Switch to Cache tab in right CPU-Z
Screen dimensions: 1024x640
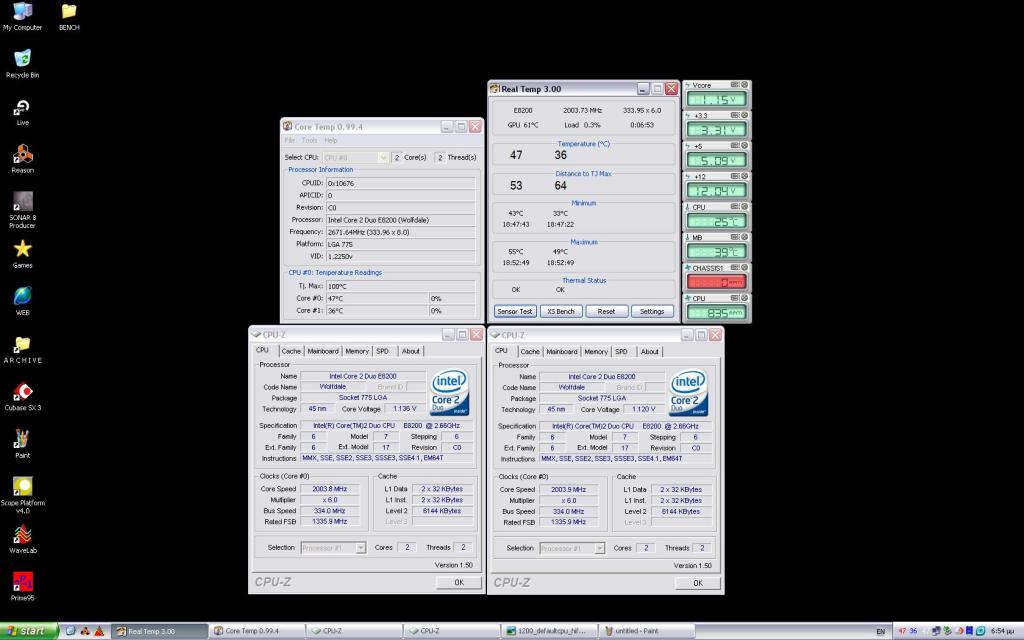pyautogui.click(x=530, y=352)
